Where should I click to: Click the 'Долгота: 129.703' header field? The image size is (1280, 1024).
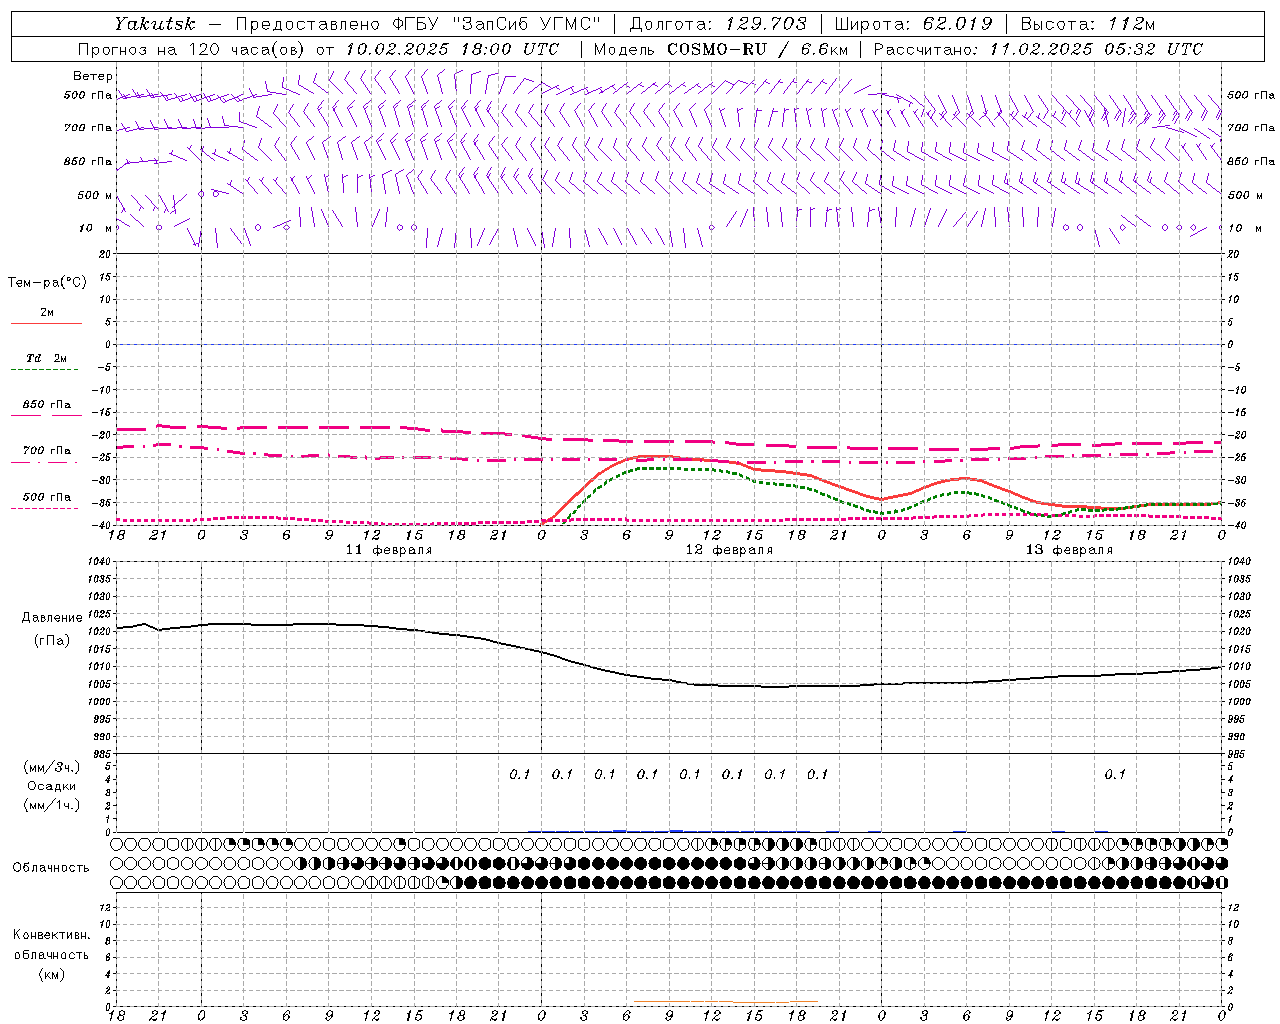point(718,24)
